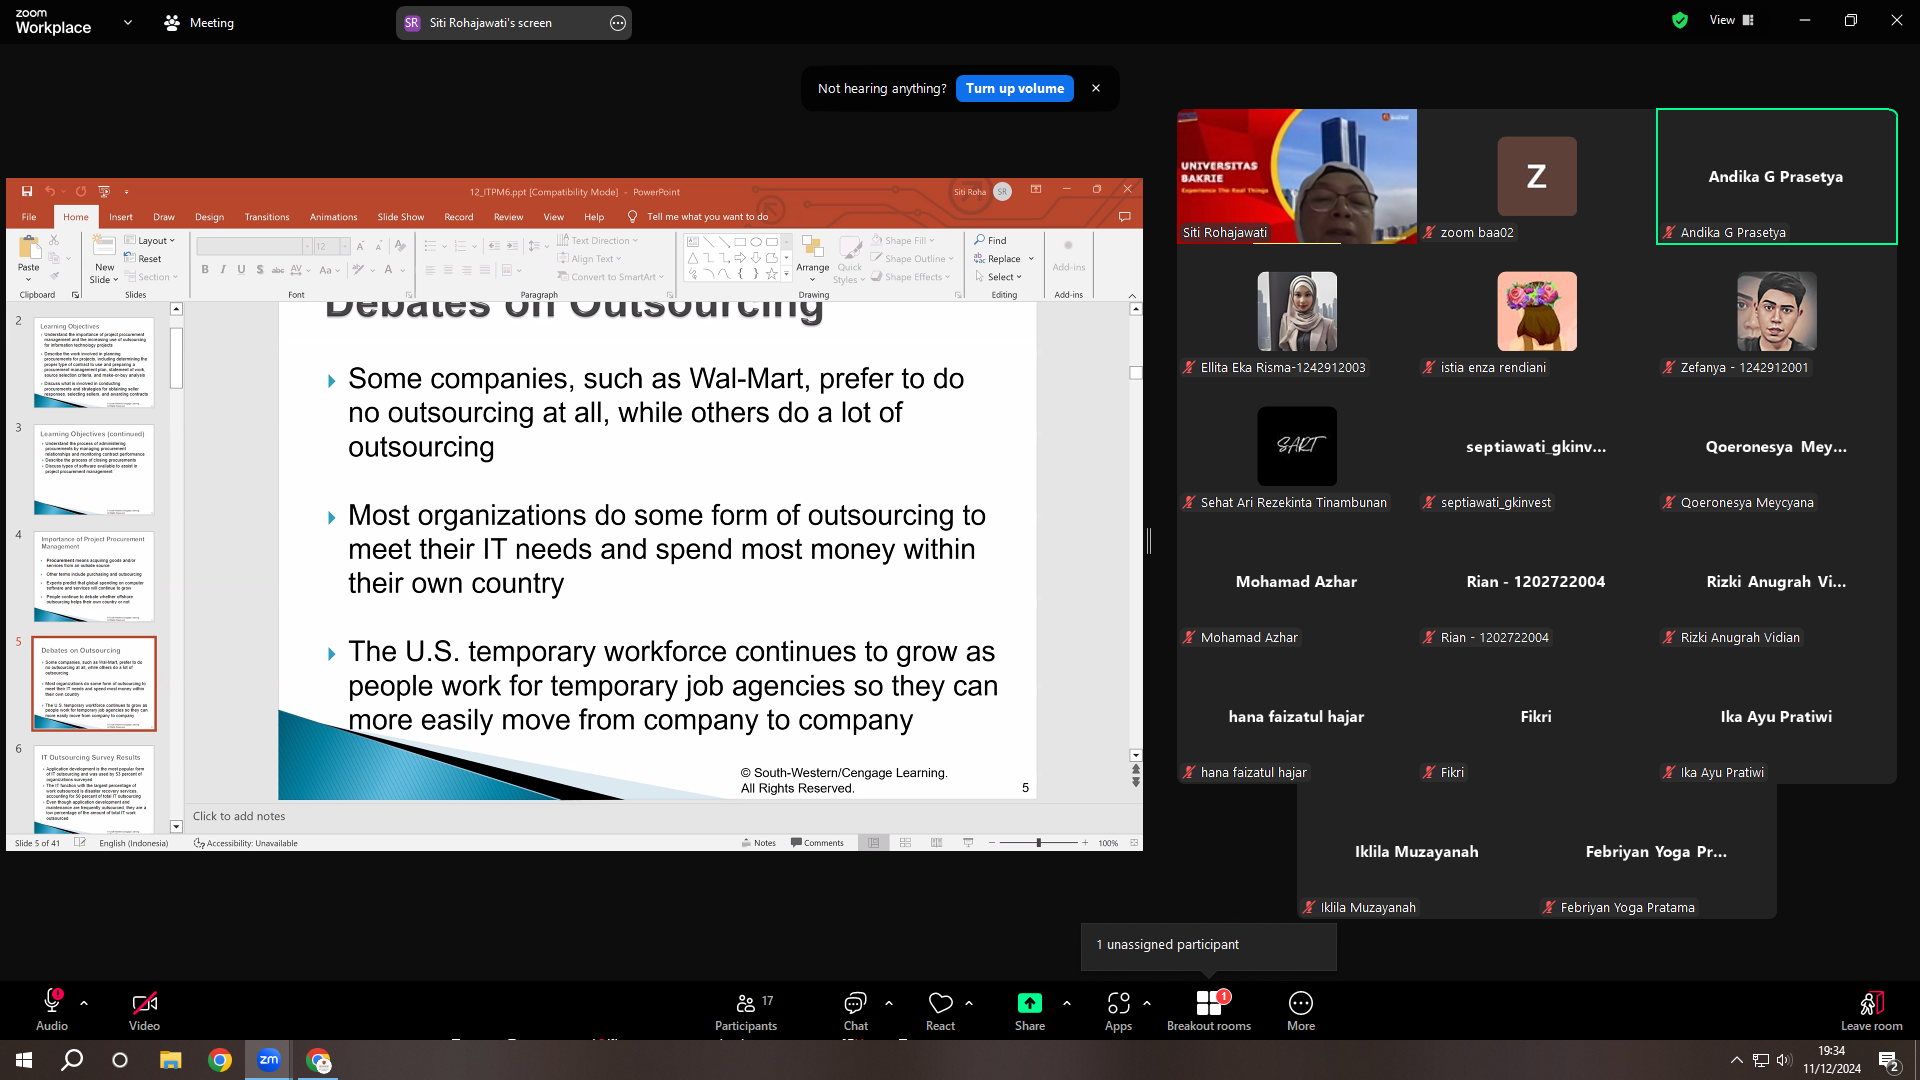Open the Zoom Chat panel
The width and height of the screenshot is (1920, 1080).
pyautogui.click(x=855, y=1011)
